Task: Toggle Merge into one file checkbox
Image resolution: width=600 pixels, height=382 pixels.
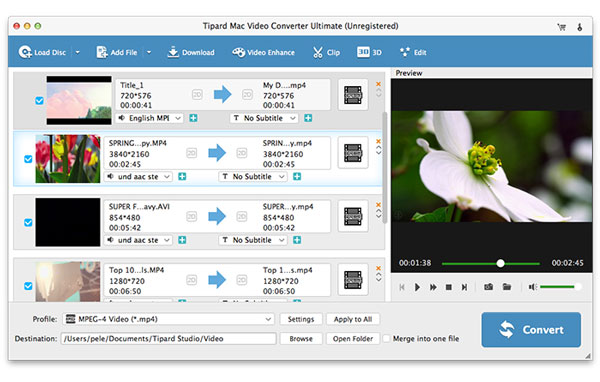Action: tap(386, 339)
